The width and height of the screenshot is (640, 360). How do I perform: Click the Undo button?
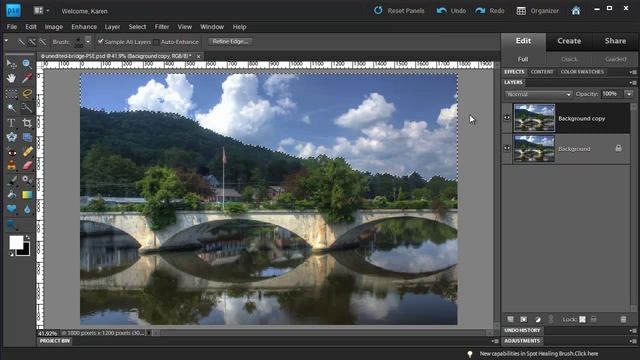point(451,11)
